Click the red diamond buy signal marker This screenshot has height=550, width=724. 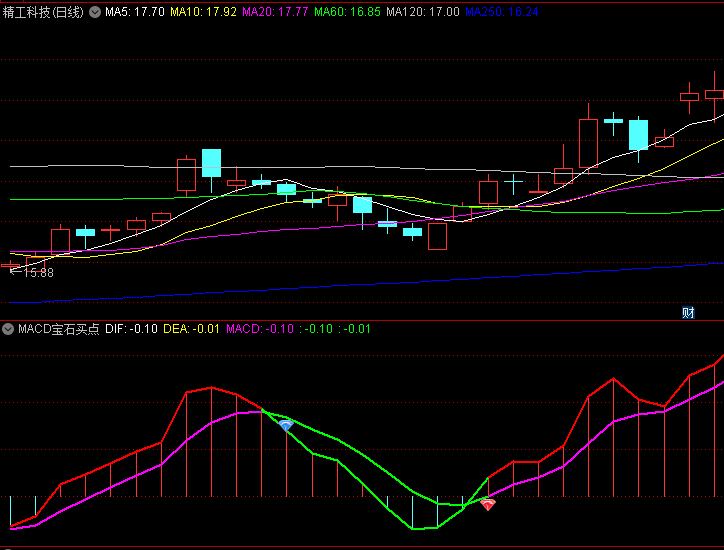[487, 505]
